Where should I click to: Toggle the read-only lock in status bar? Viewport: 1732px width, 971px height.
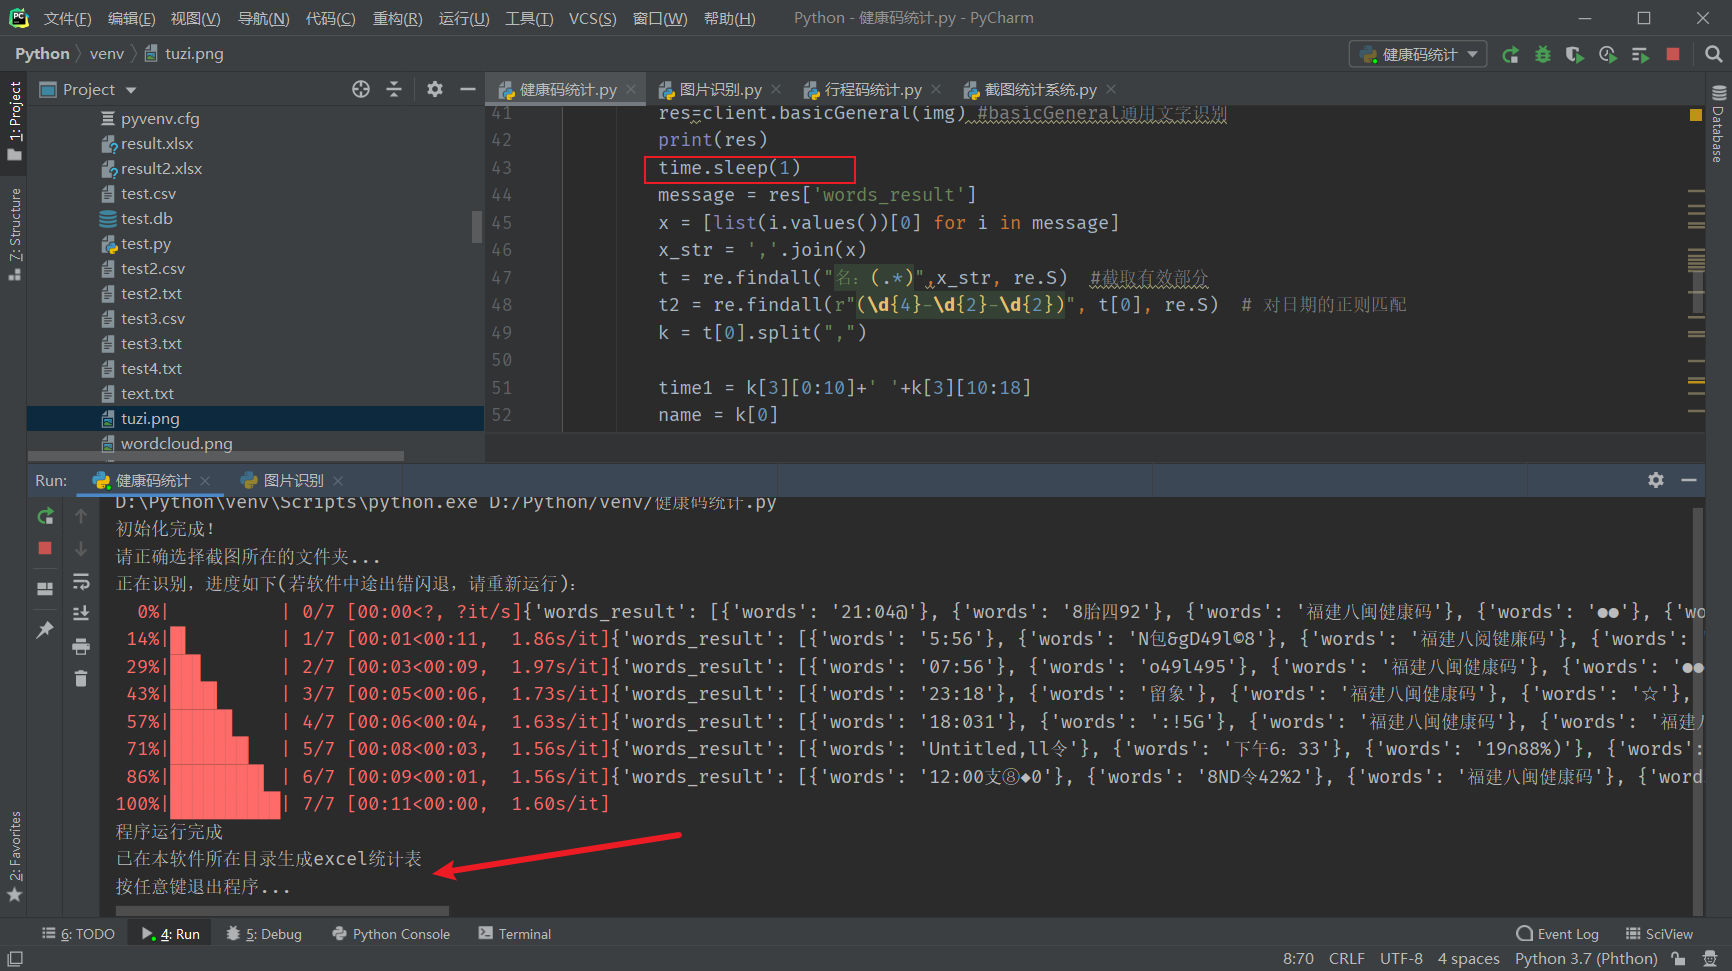pyautogui.click(x=1678, y=958)
